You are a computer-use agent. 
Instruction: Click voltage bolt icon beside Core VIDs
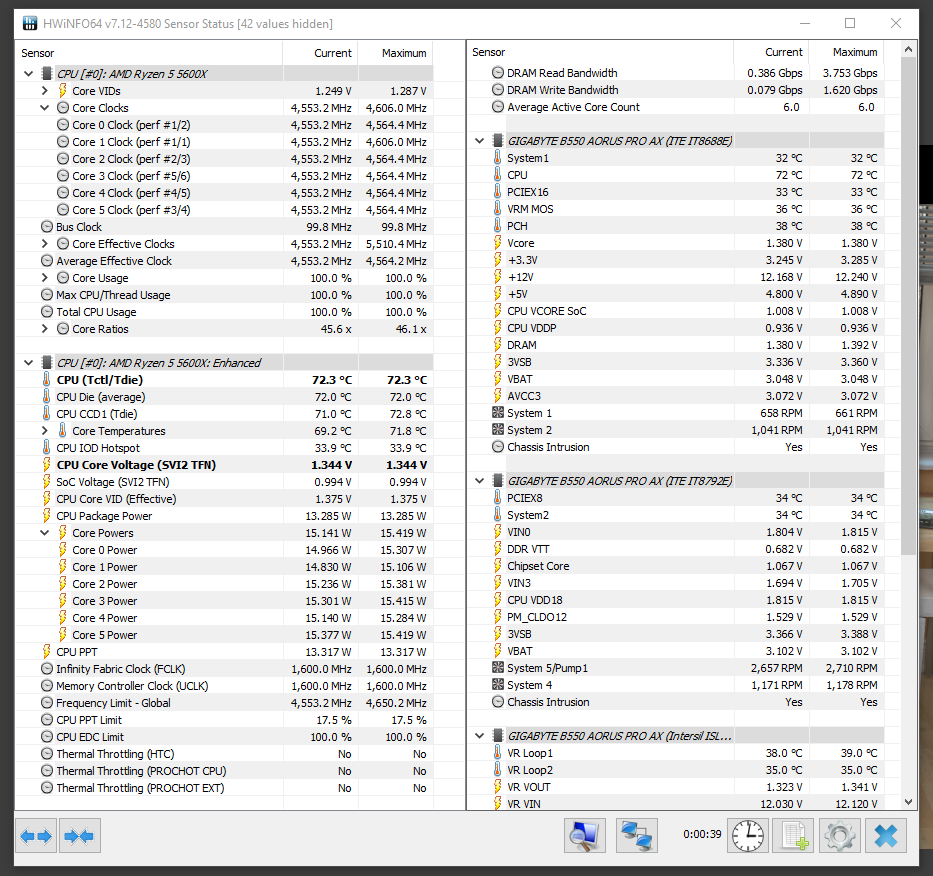62,90
